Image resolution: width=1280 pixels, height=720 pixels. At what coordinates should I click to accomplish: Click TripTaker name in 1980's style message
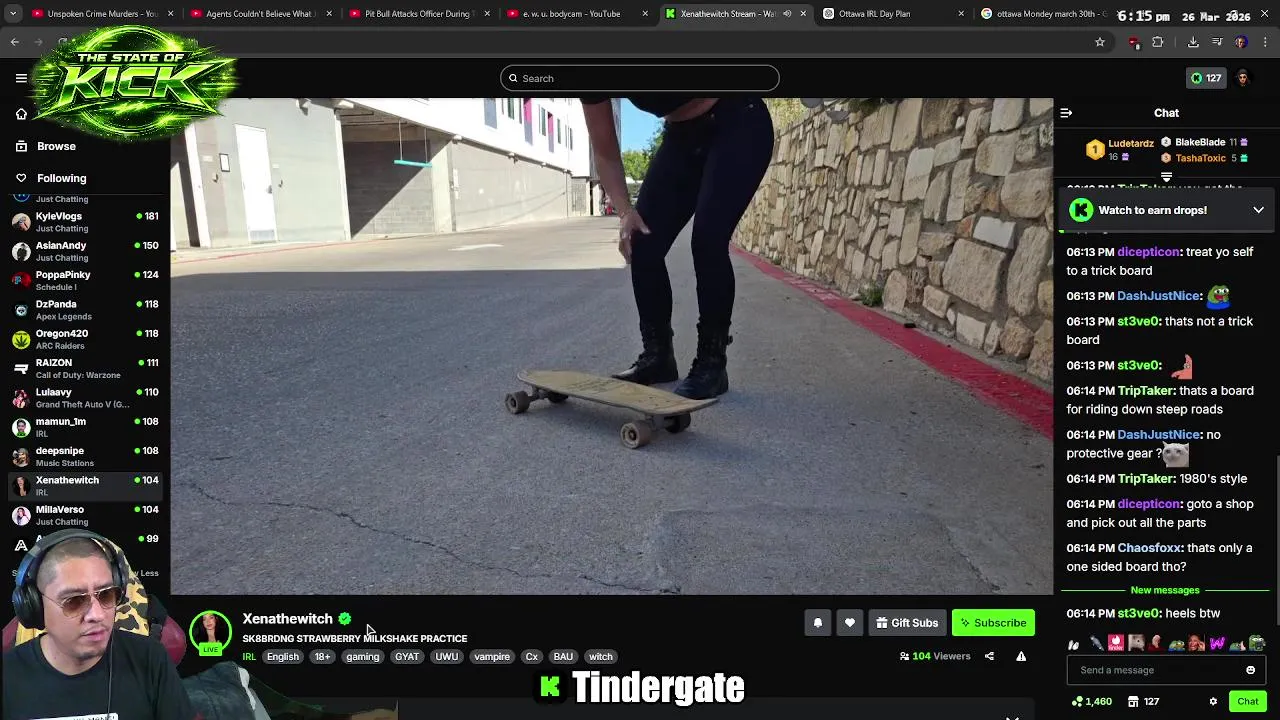(1146, 479)
